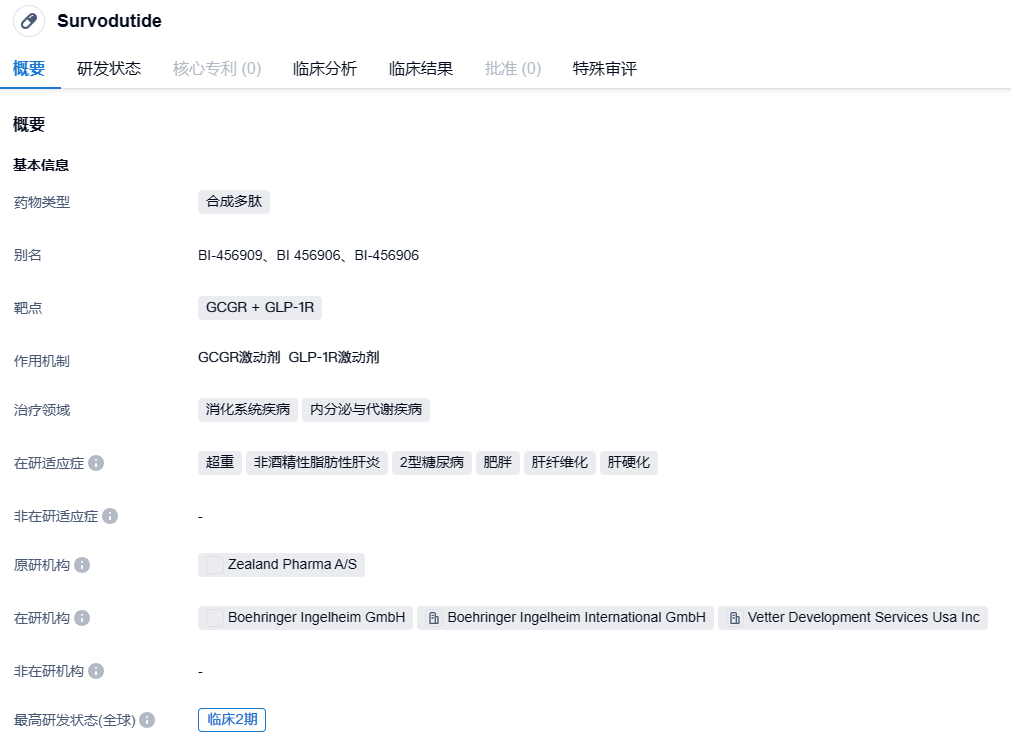This screenshot has height=739, width=1011.
Task: Click building icon of Vetter Development Services
Action: point(734,618)
